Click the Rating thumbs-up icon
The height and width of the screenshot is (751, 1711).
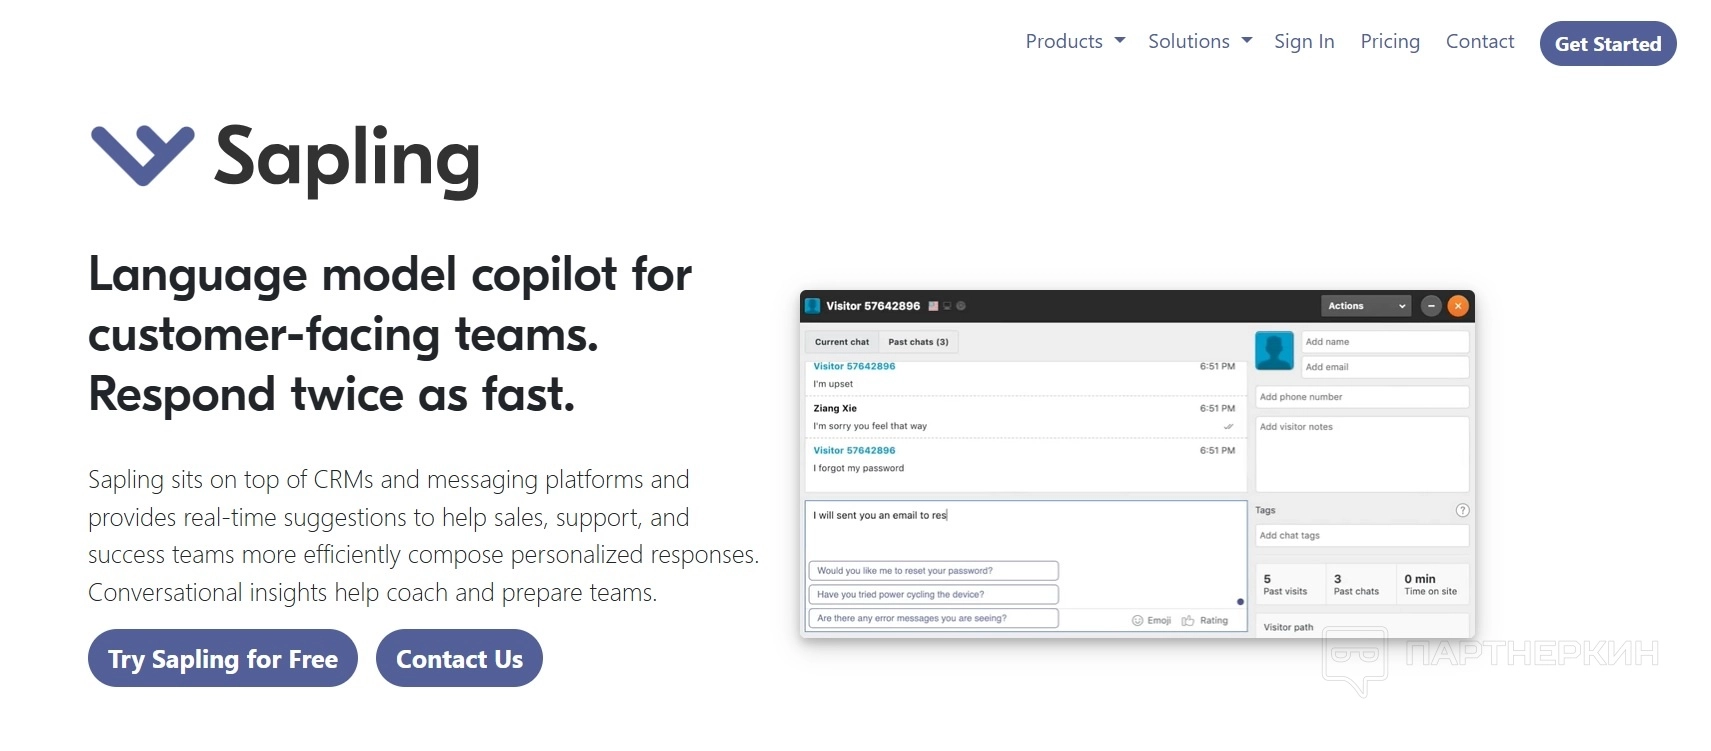[x=1188, y=621]
